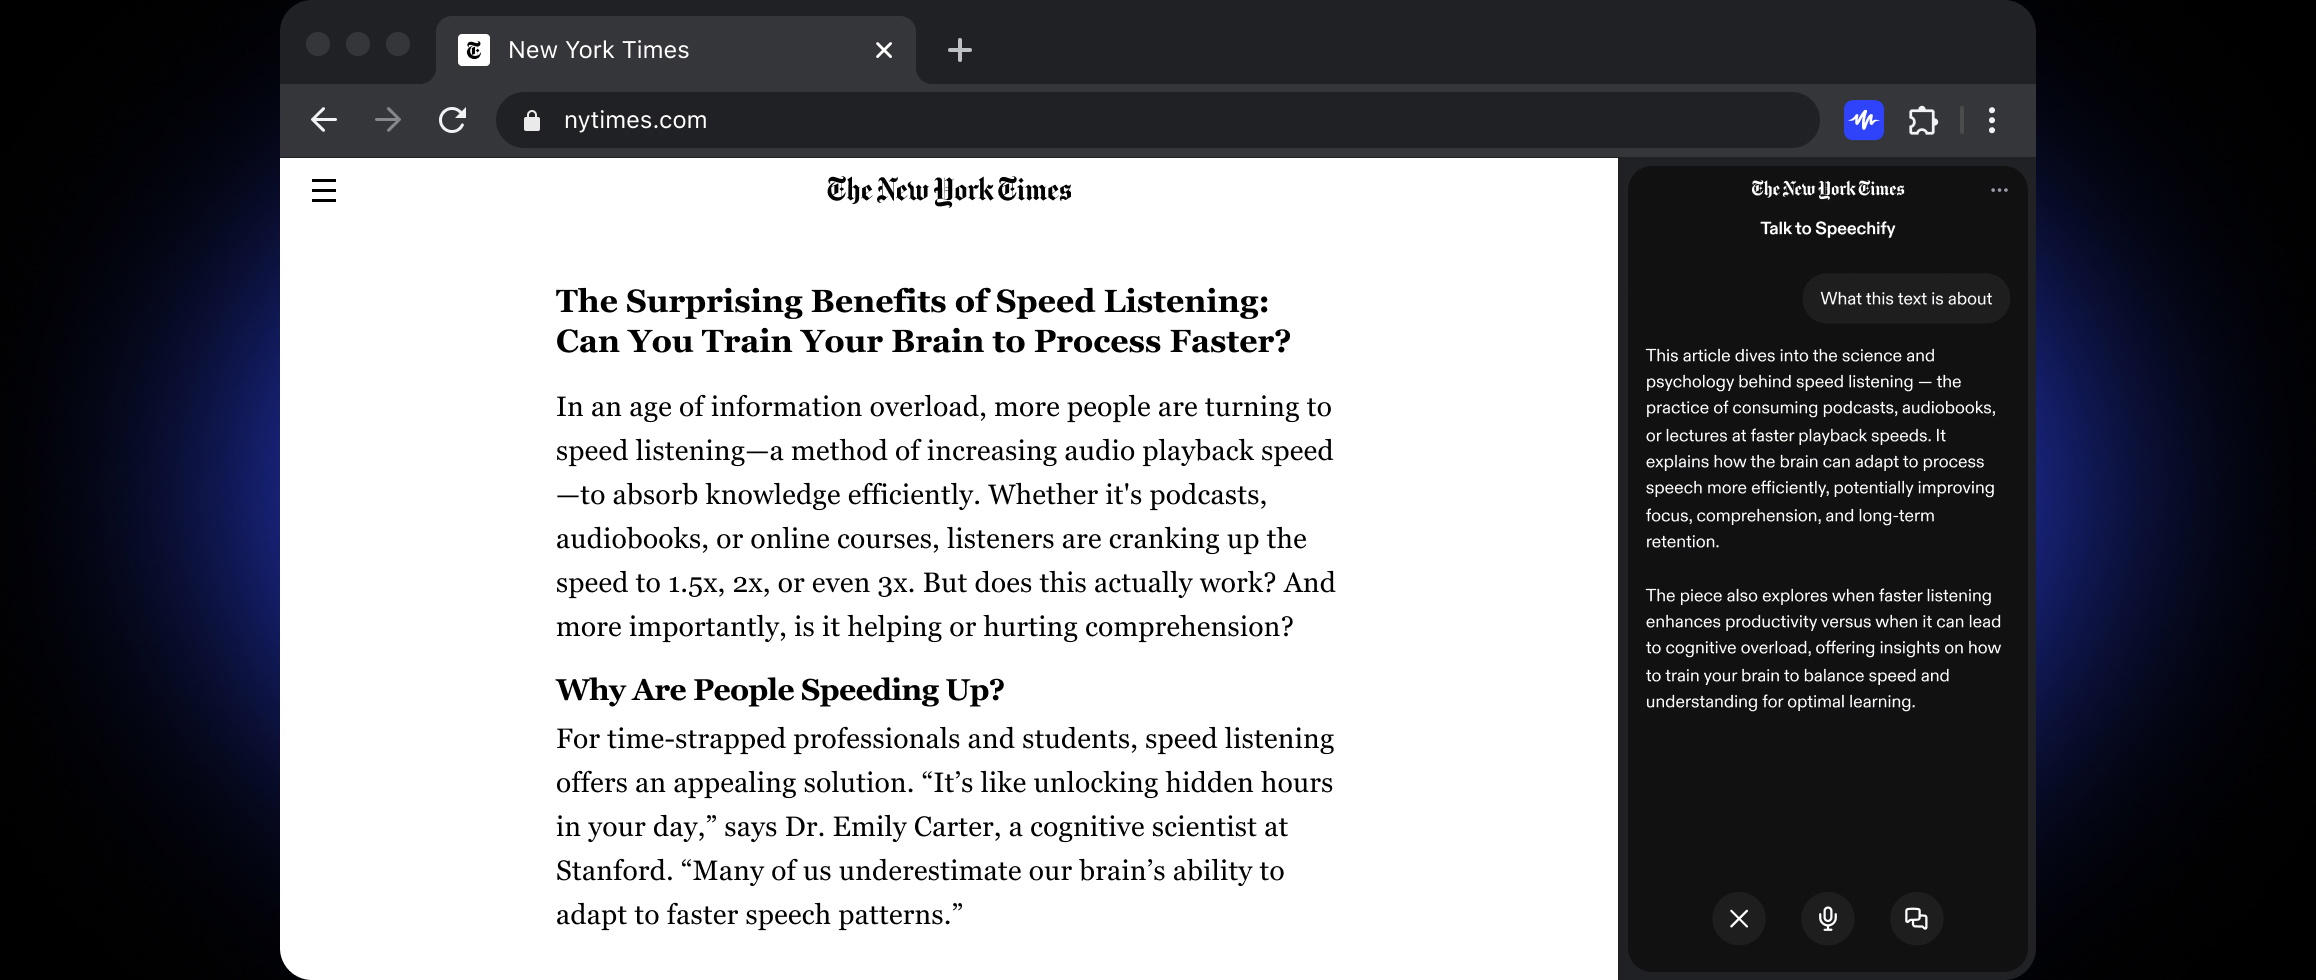Reload the nytimes.com page
Viewport: 2316px width, 980px height.
[x=452, y=120]
